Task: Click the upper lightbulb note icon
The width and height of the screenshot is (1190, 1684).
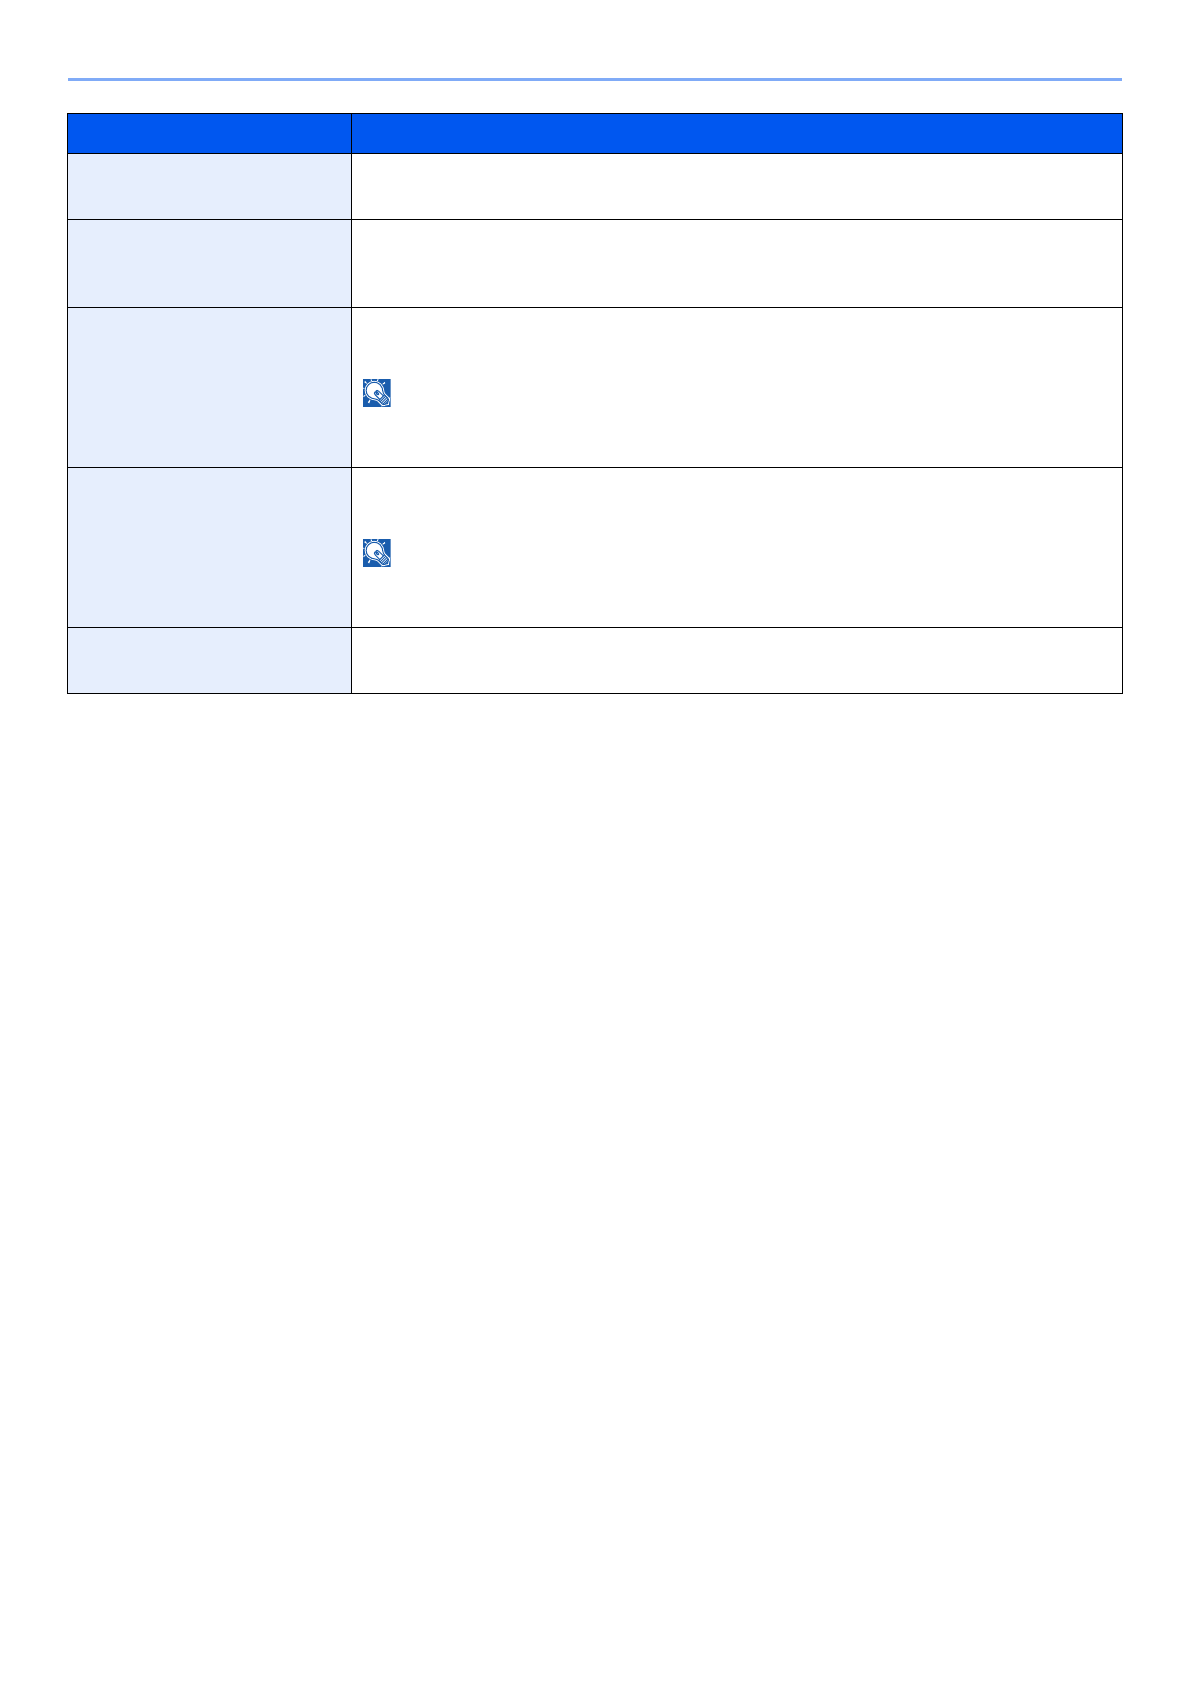Action: pyautogui.click(x=377, y=393)
